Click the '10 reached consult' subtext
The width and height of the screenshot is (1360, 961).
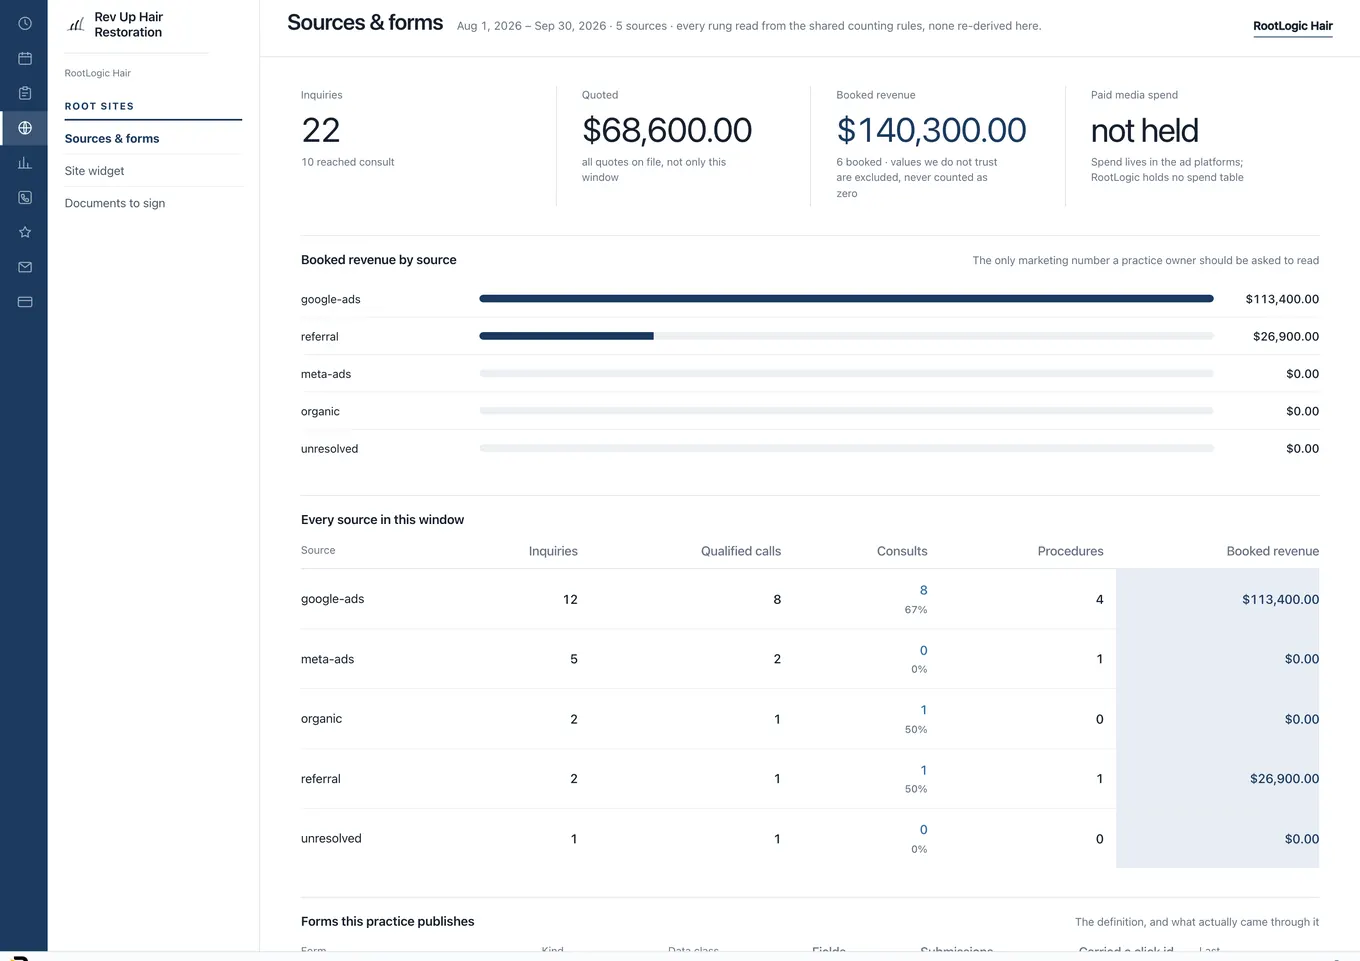coord(348,162)
